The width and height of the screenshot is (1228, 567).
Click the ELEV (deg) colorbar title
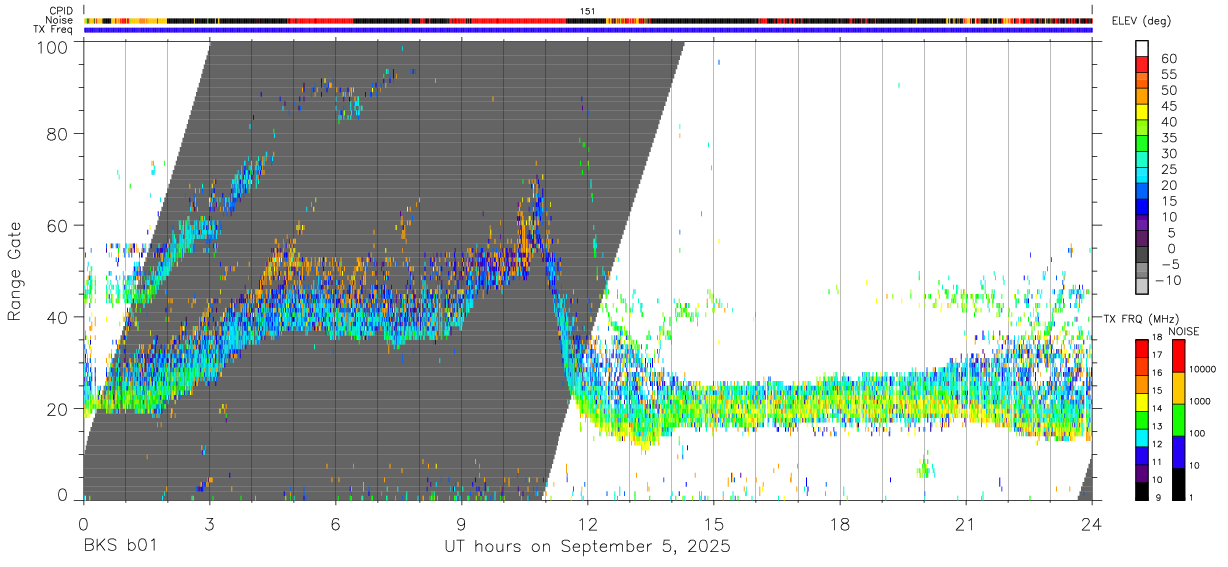(x=1142, y=21)
